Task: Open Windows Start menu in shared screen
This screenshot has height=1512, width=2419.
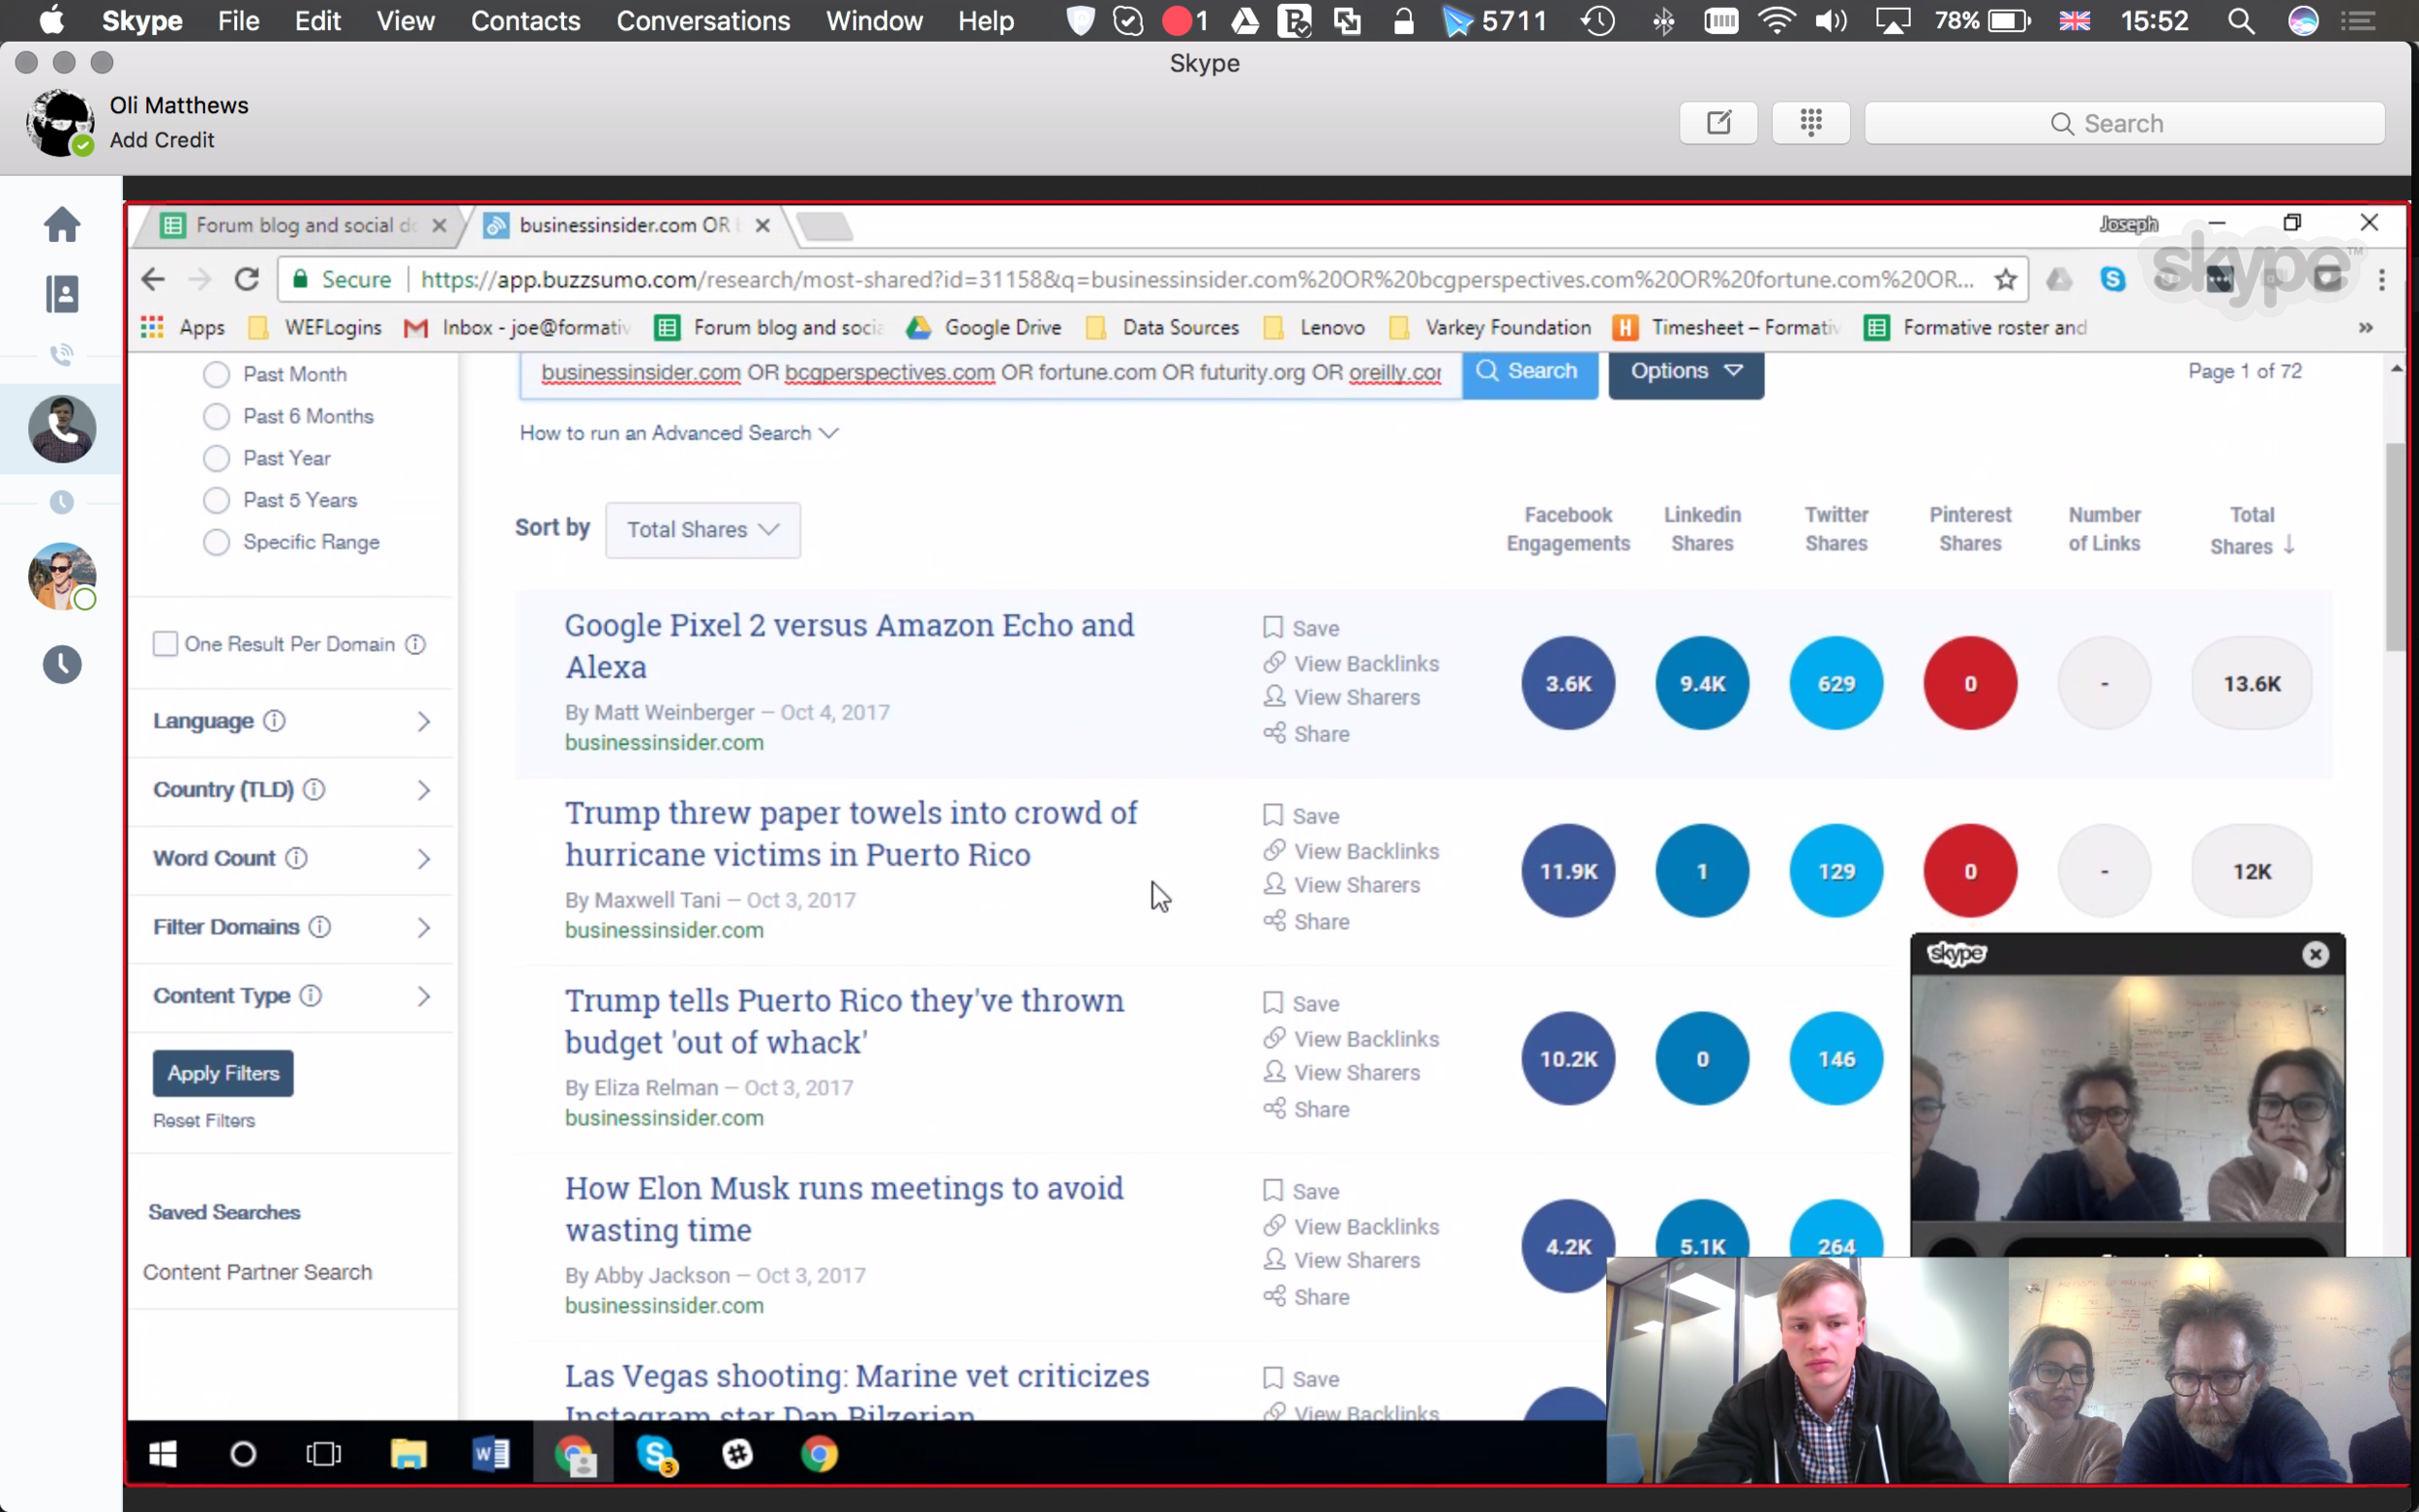Action: (163, 1454)
